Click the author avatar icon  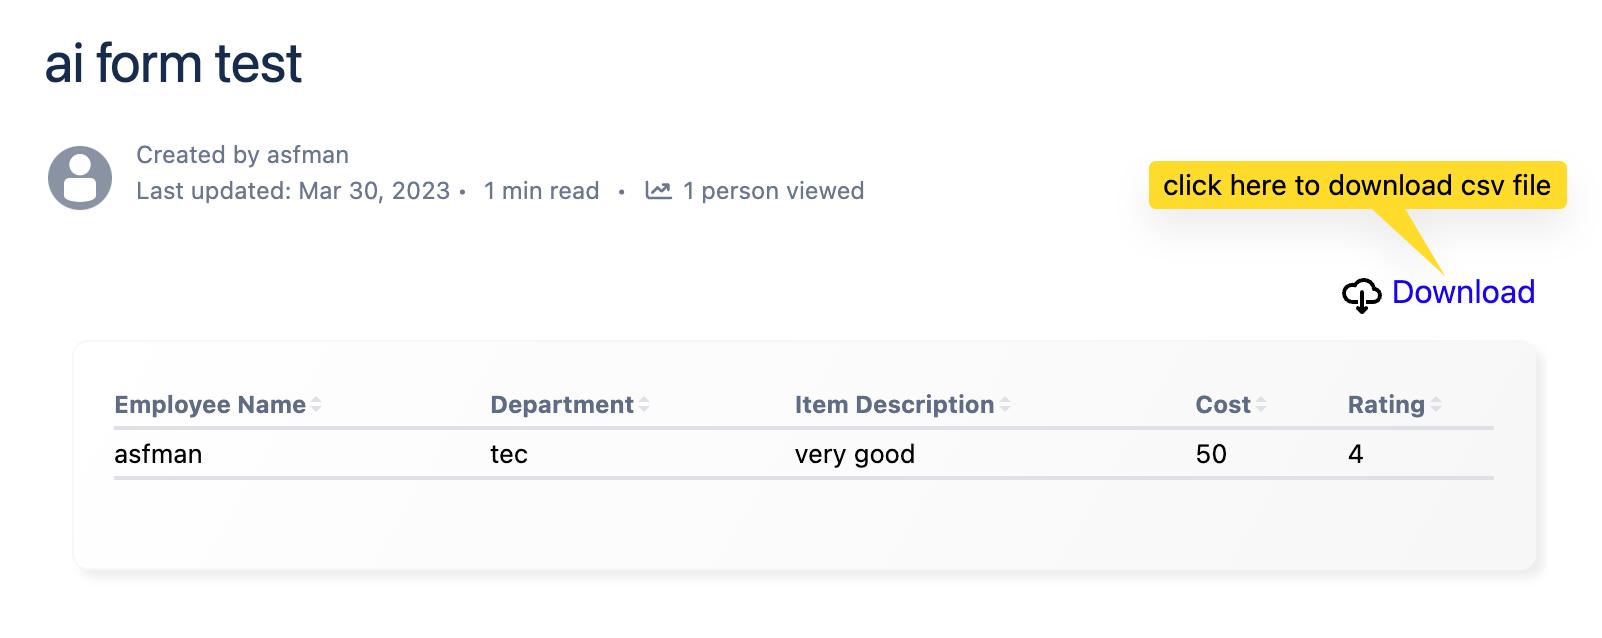click(x=80, y=178)
